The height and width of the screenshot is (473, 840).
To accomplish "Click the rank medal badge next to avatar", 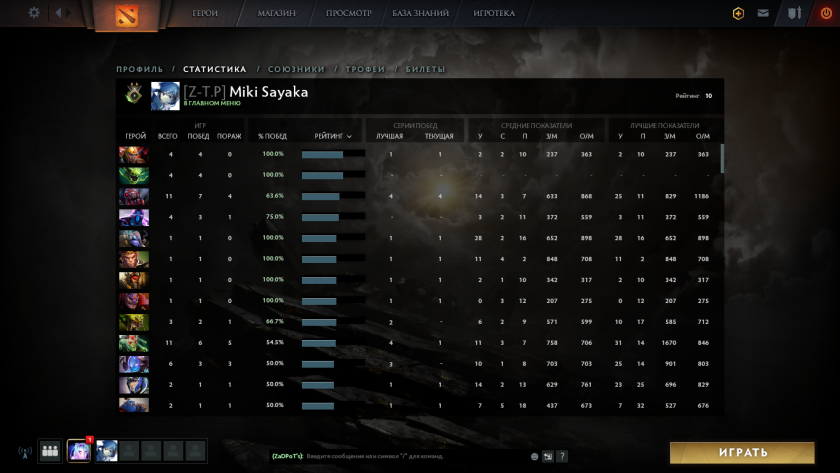I will click(x=134, y=93).
